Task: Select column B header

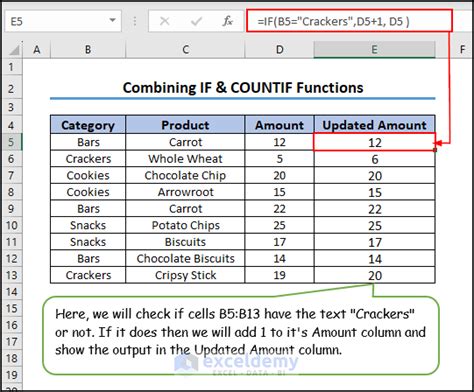Action: (88, 50)
